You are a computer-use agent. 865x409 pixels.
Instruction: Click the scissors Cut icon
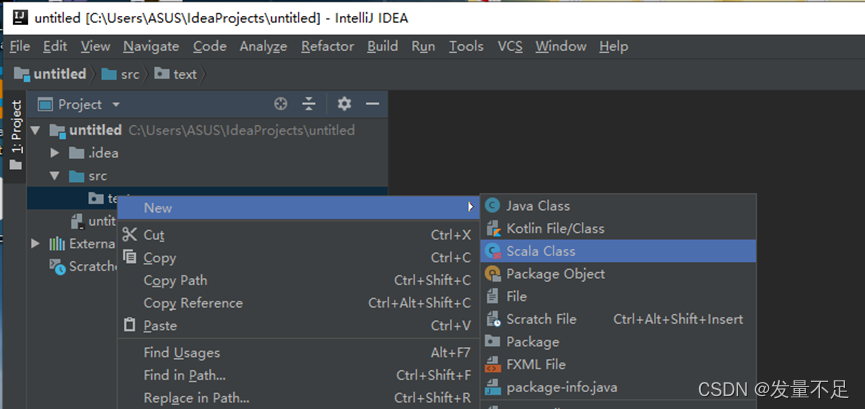pyautogui.click(x=130, y=235)
